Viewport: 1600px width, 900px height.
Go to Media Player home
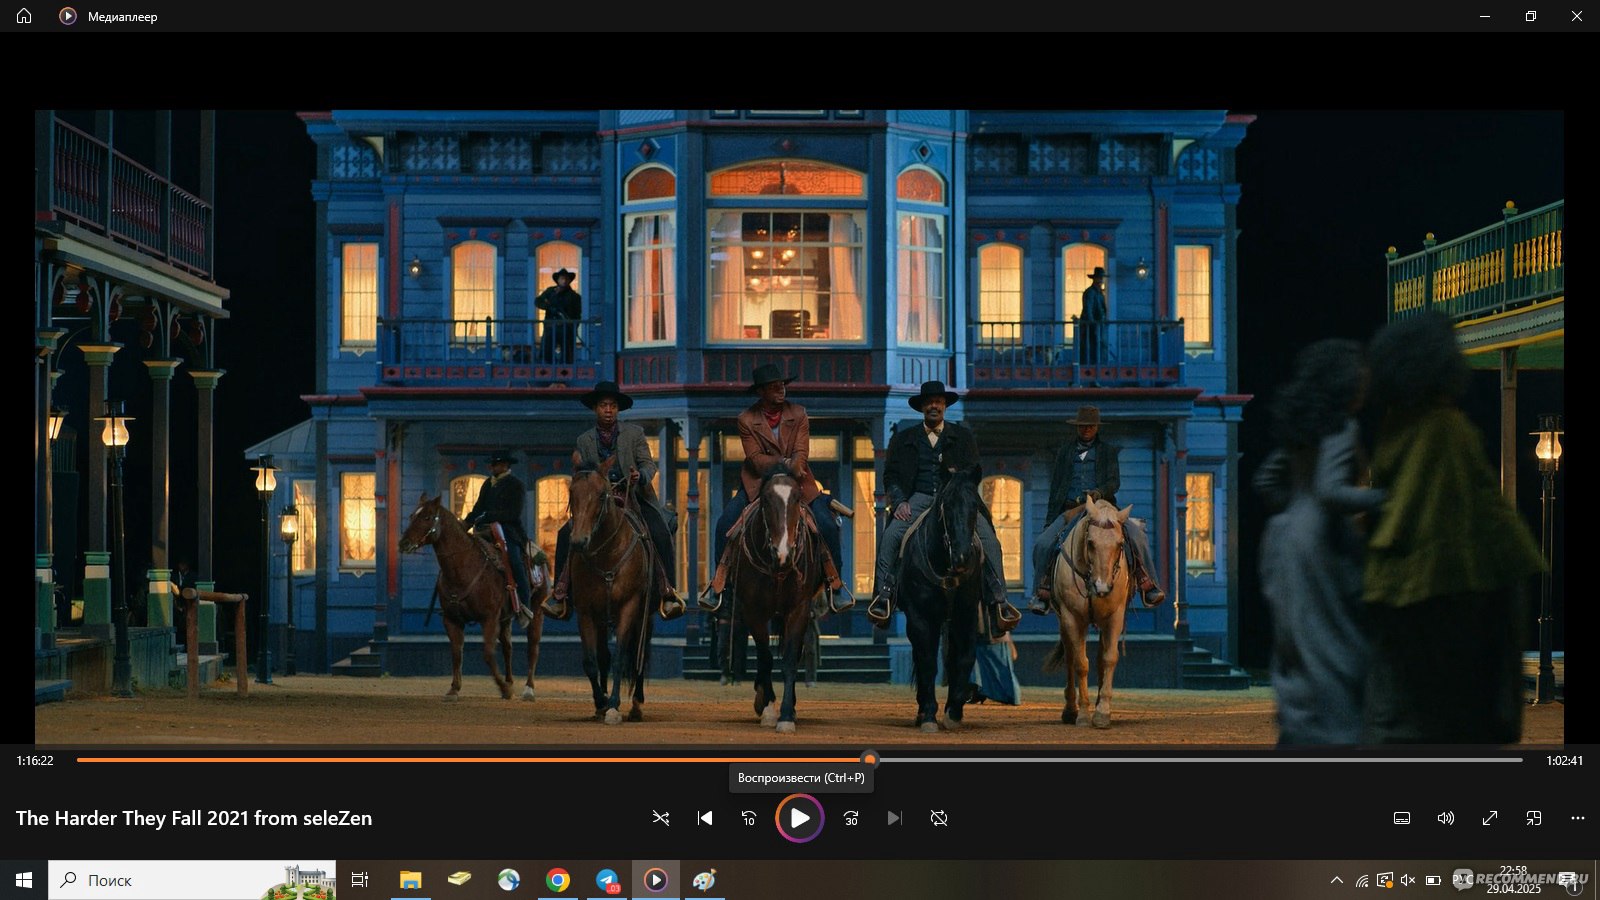click(24, 16)
